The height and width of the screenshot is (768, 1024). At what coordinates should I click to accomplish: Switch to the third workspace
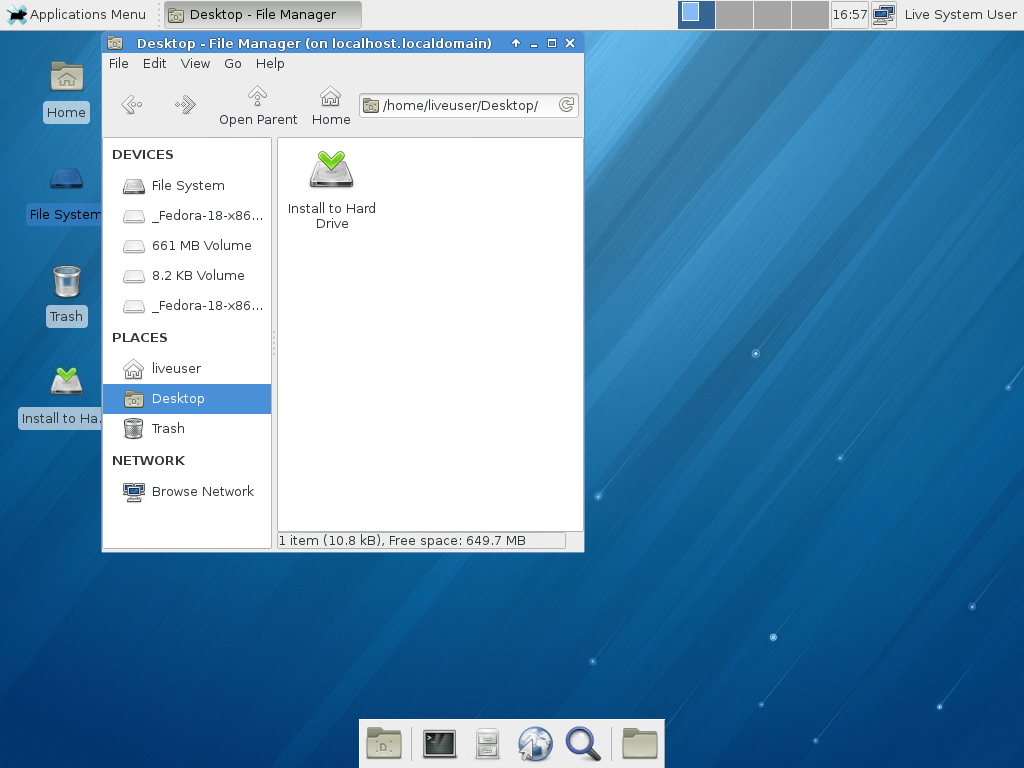click(x=772, y=14)
